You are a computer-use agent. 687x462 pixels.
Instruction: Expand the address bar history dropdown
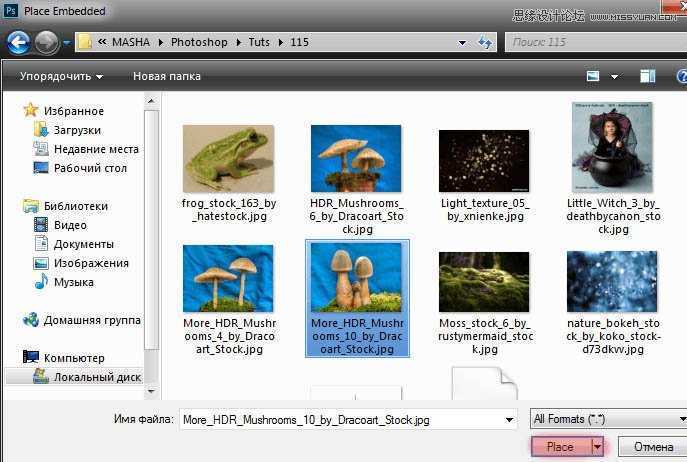pos(462,43)
